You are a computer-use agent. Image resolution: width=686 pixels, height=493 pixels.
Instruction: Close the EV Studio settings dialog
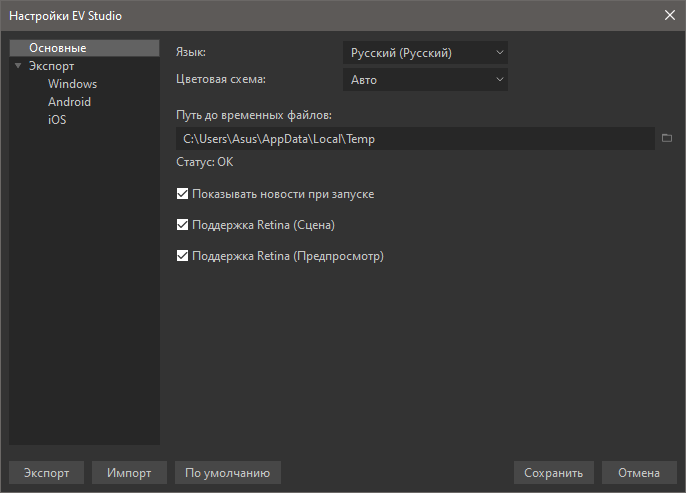click(x=669, y=15)
